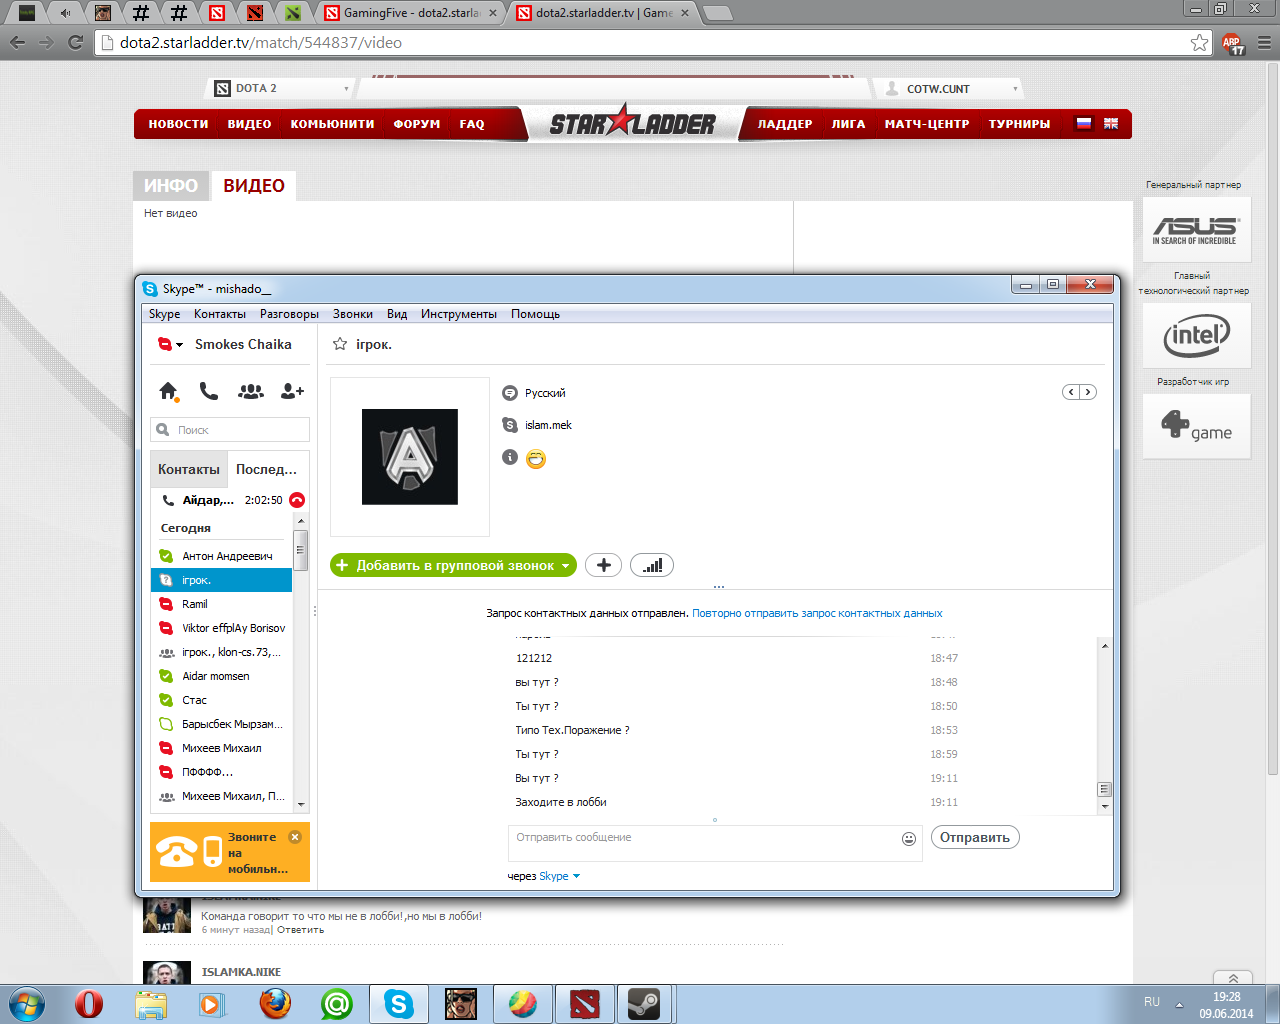Open Opera from the taskbar
Screen dimensions: 1280x1024
[89, 1003]
